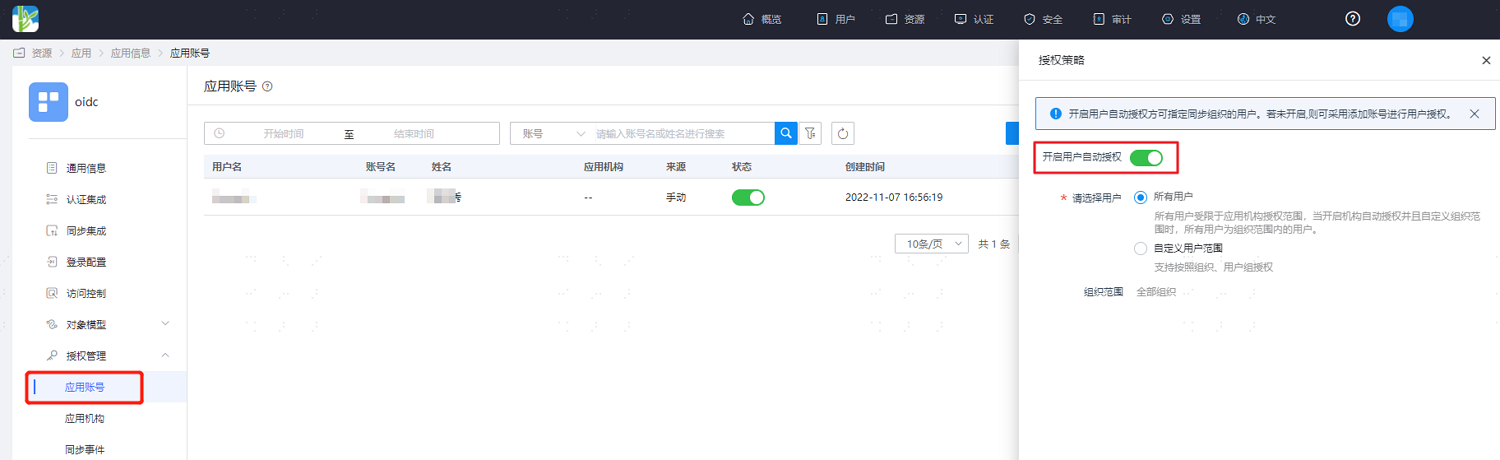Image resolution: width=1500 pixels, height=460 pixels.
Task: Collapse the 授权管理 sidebar section
Action: tap(108, 355)
